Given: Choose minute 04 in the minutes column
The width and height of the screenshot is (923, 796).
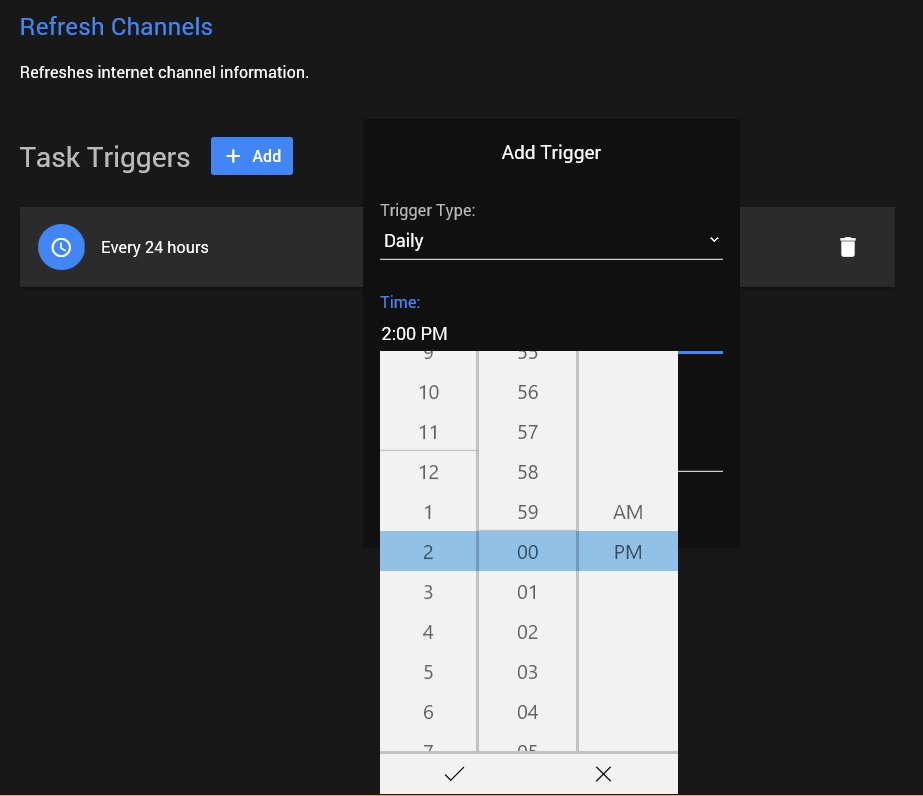Looking at the screenshot, I should pyautogui.click(x=528, y=712).
